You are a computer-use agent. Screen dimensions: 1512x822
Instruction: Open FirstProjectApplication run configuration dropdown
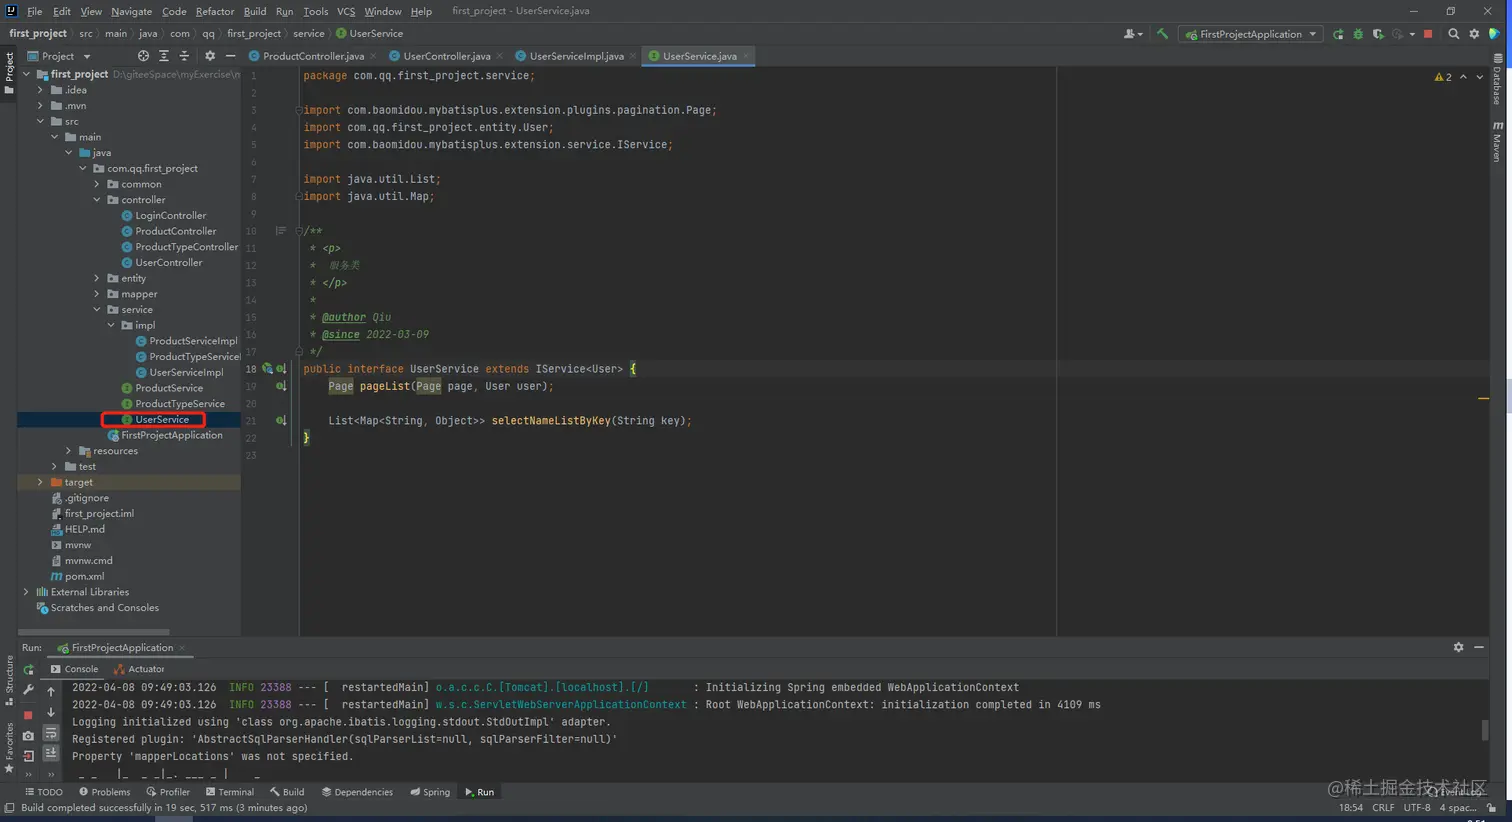coord(1251,34)
